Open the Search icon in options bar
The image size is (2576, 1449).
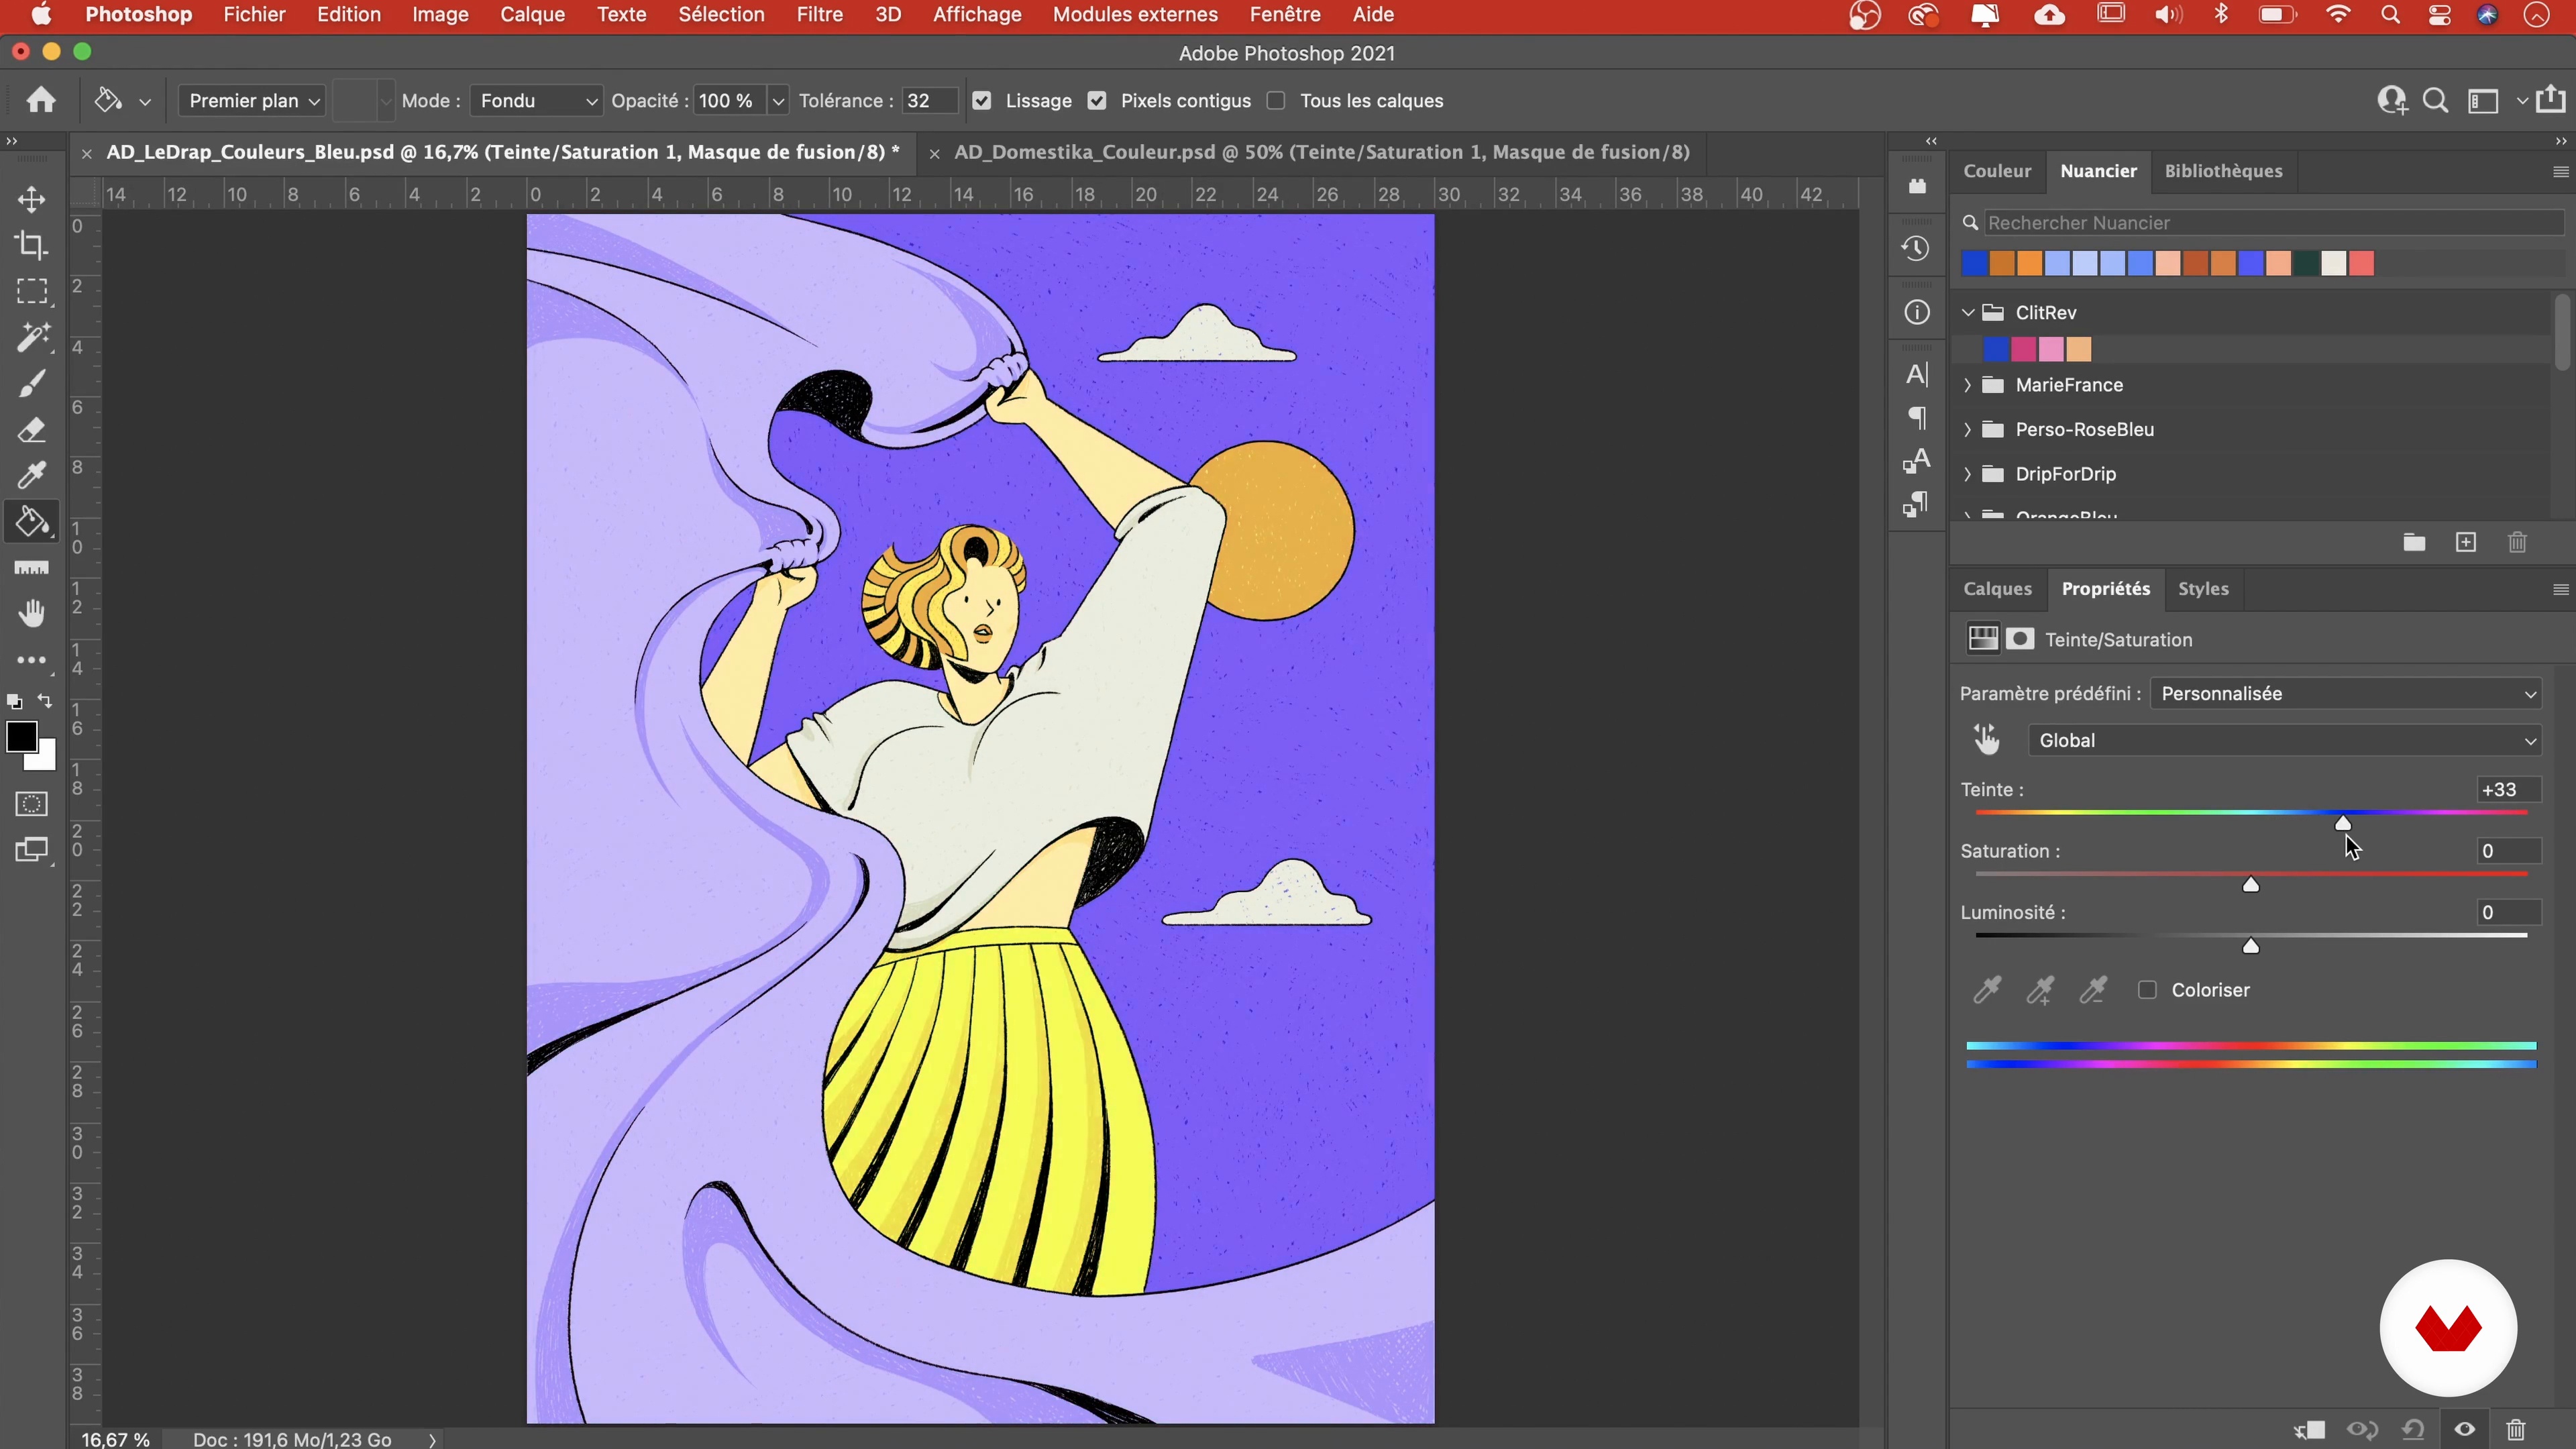click(x=2436, y=100)
